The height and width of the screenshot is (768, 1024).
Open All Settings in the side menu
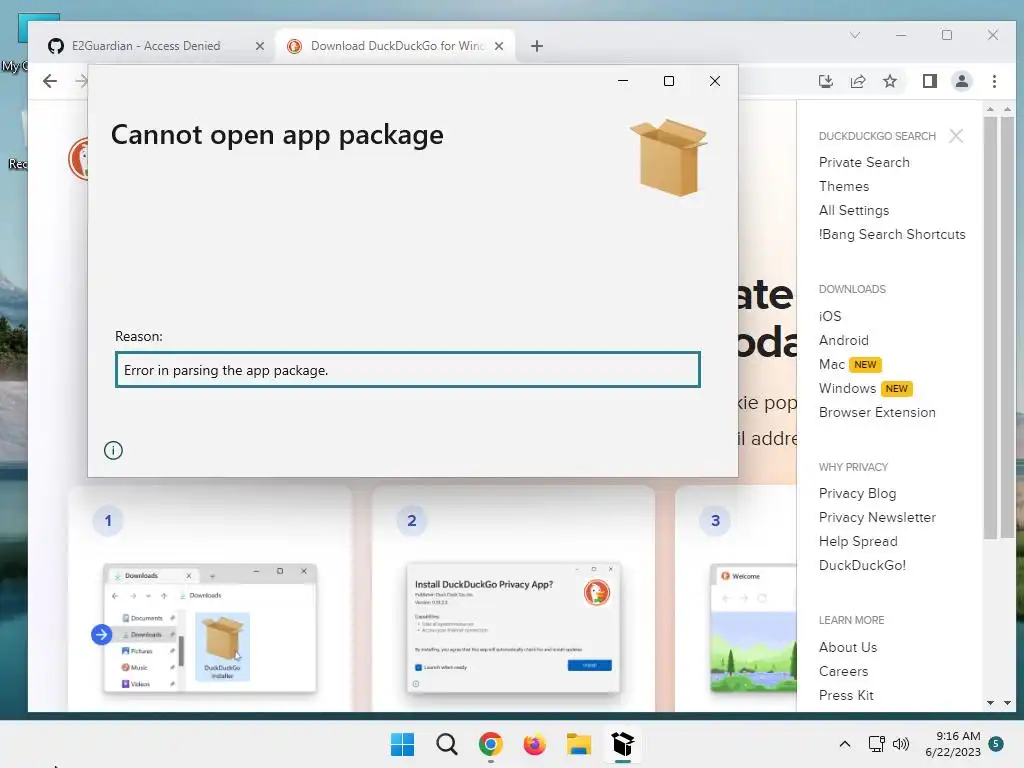[x=854, y=210]
